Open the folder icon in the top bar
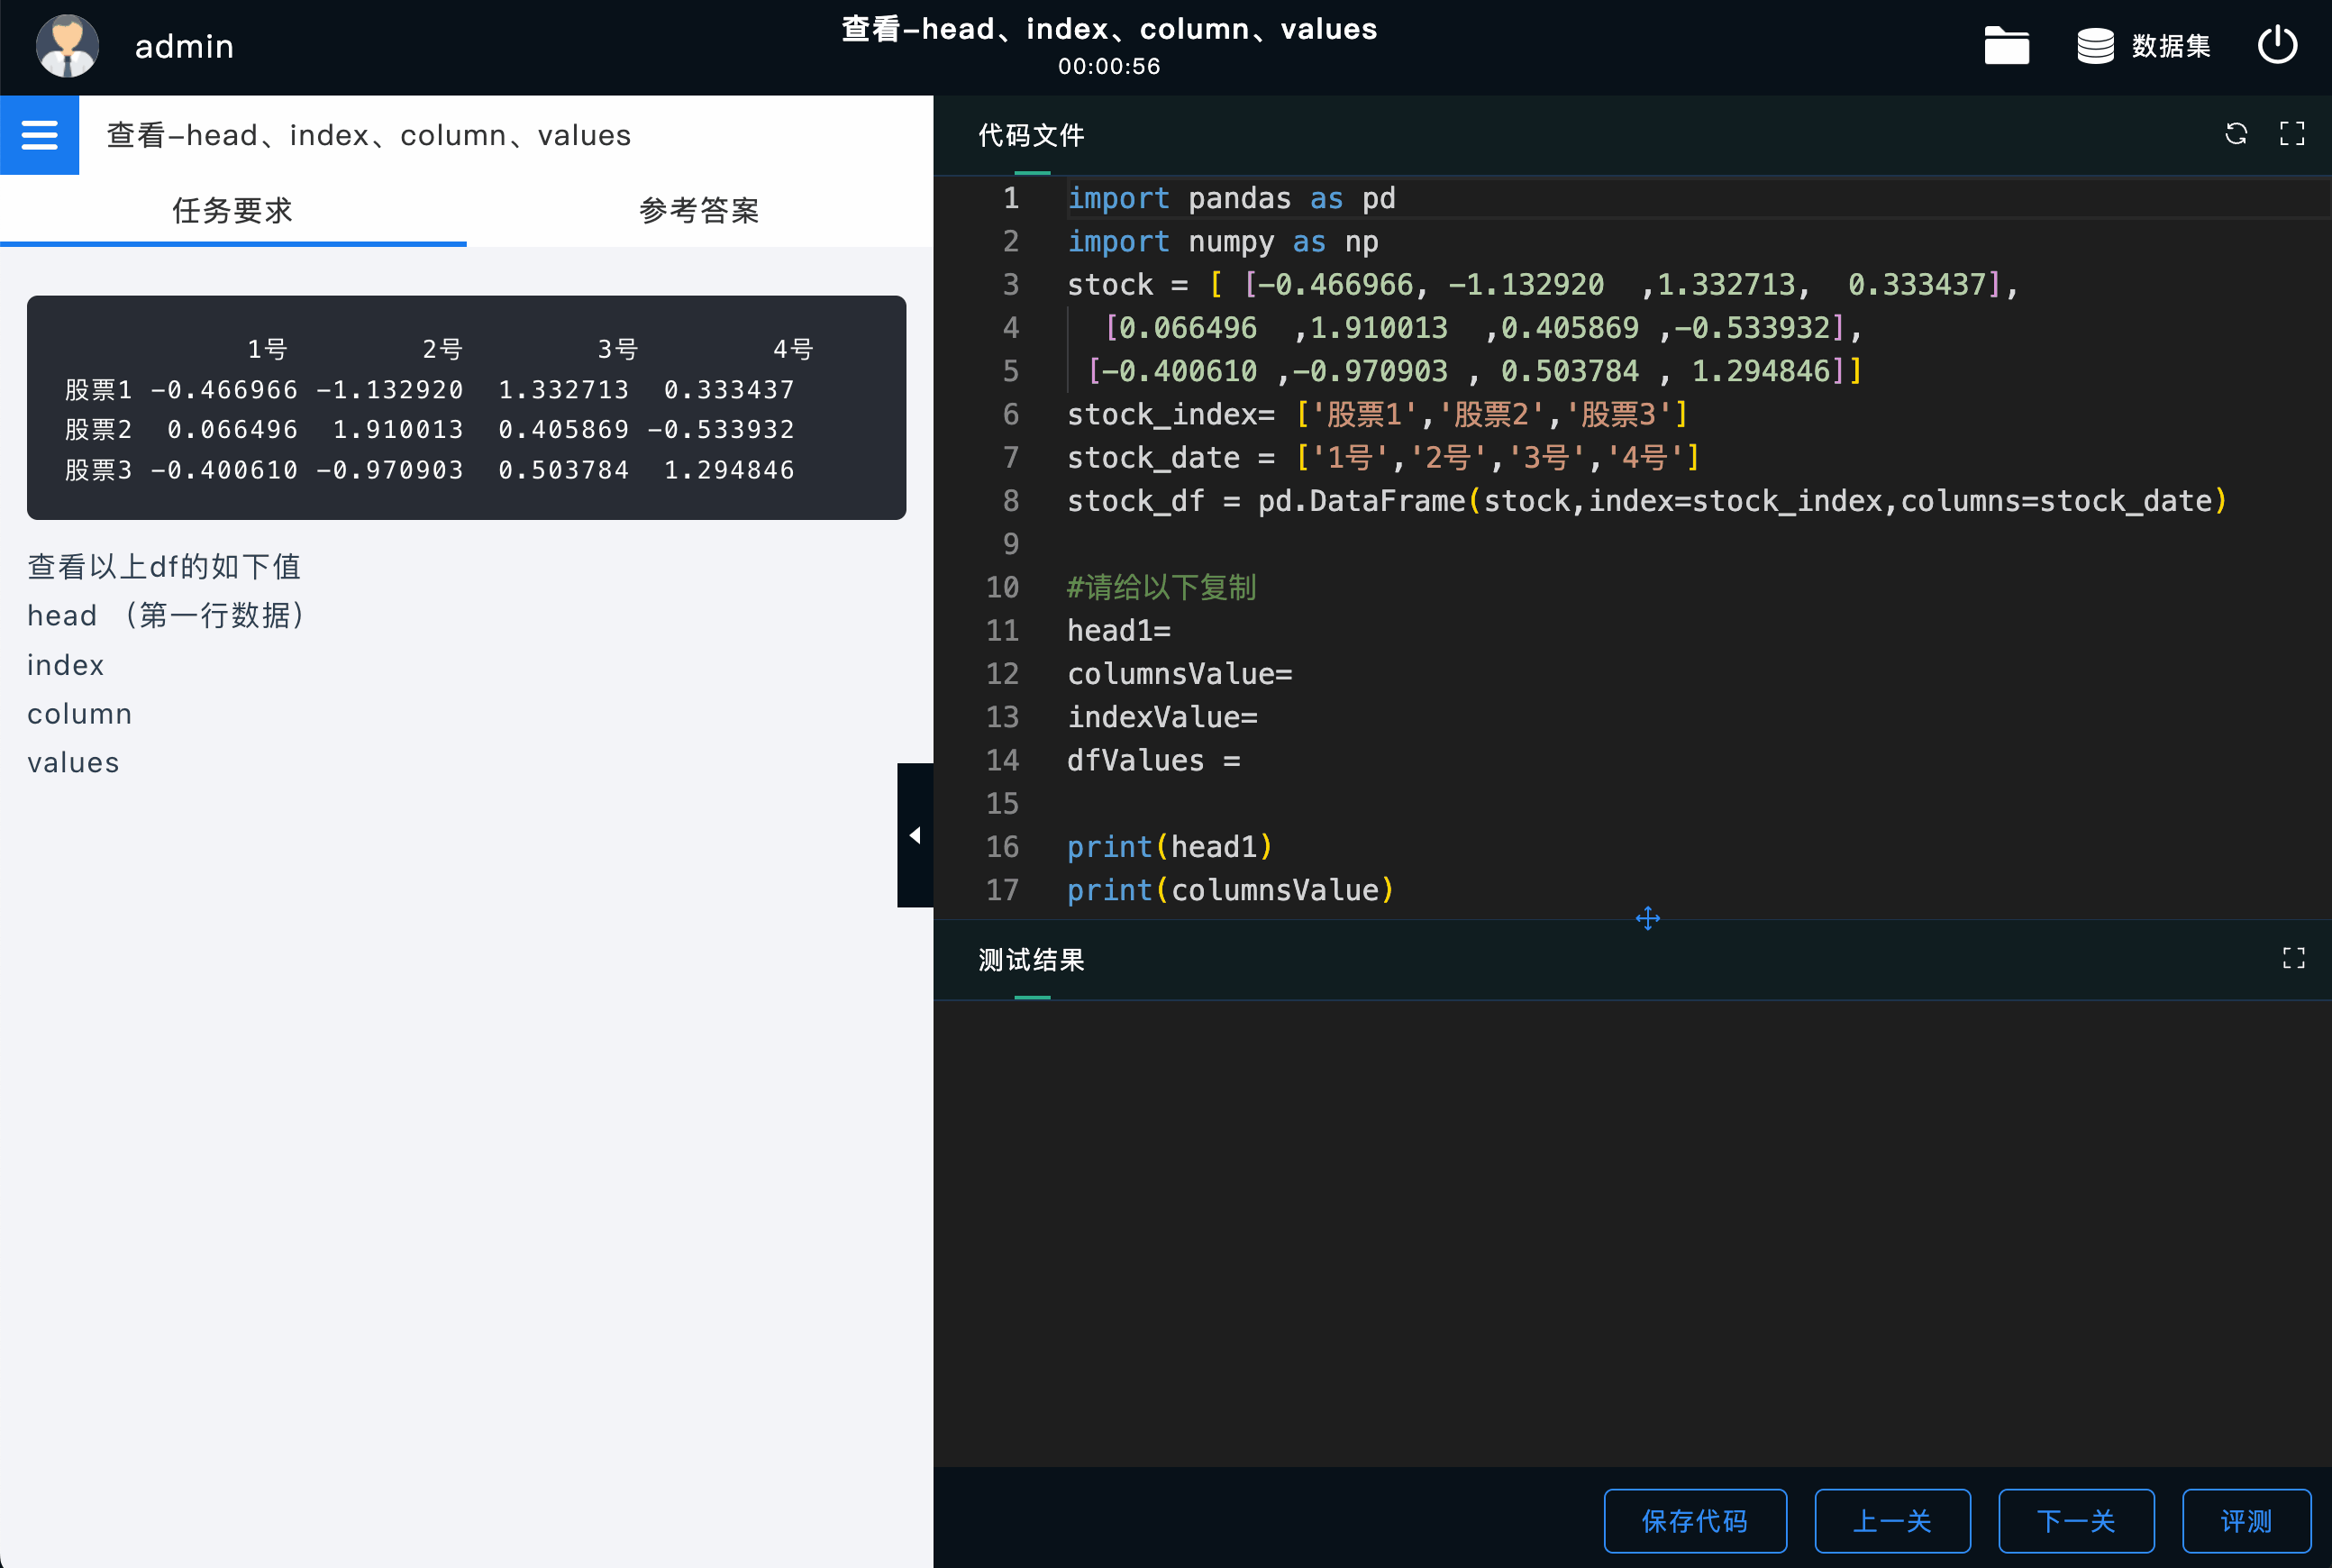 coord(2006,46)
